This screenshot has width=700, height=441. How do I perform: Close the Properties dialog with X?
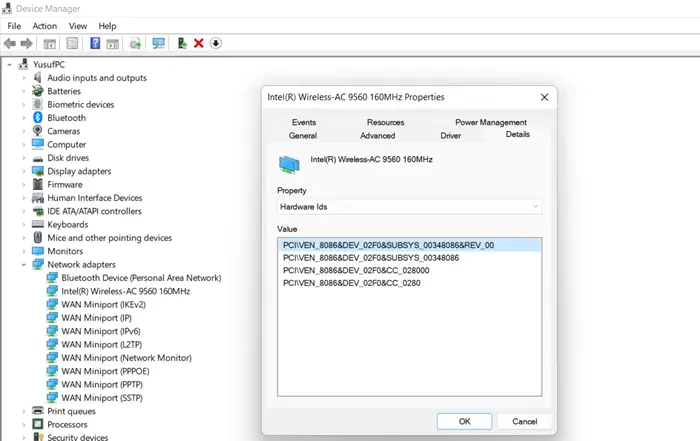544,97
